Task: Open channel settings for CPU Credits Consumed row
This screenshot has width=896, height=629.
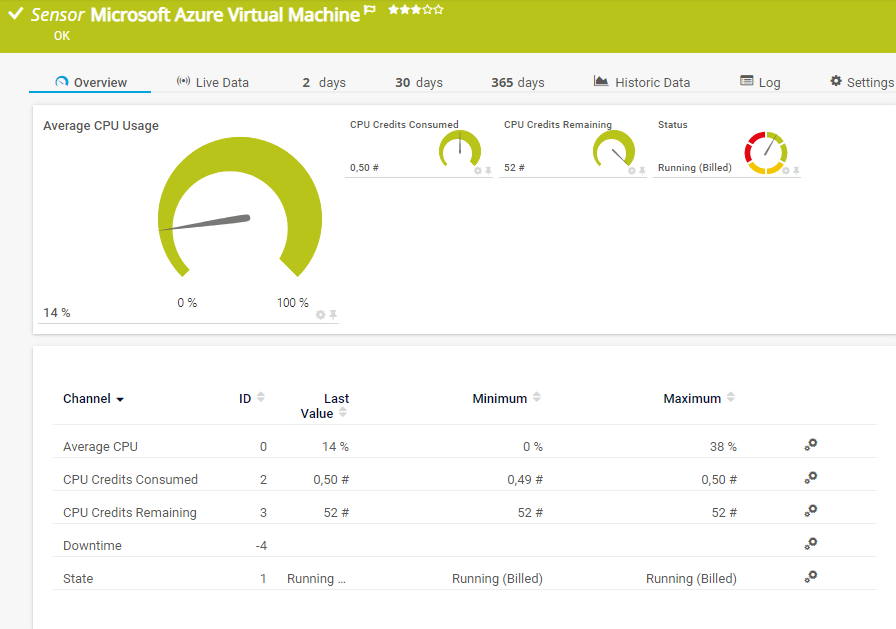Action: click(x=811, y=479)
